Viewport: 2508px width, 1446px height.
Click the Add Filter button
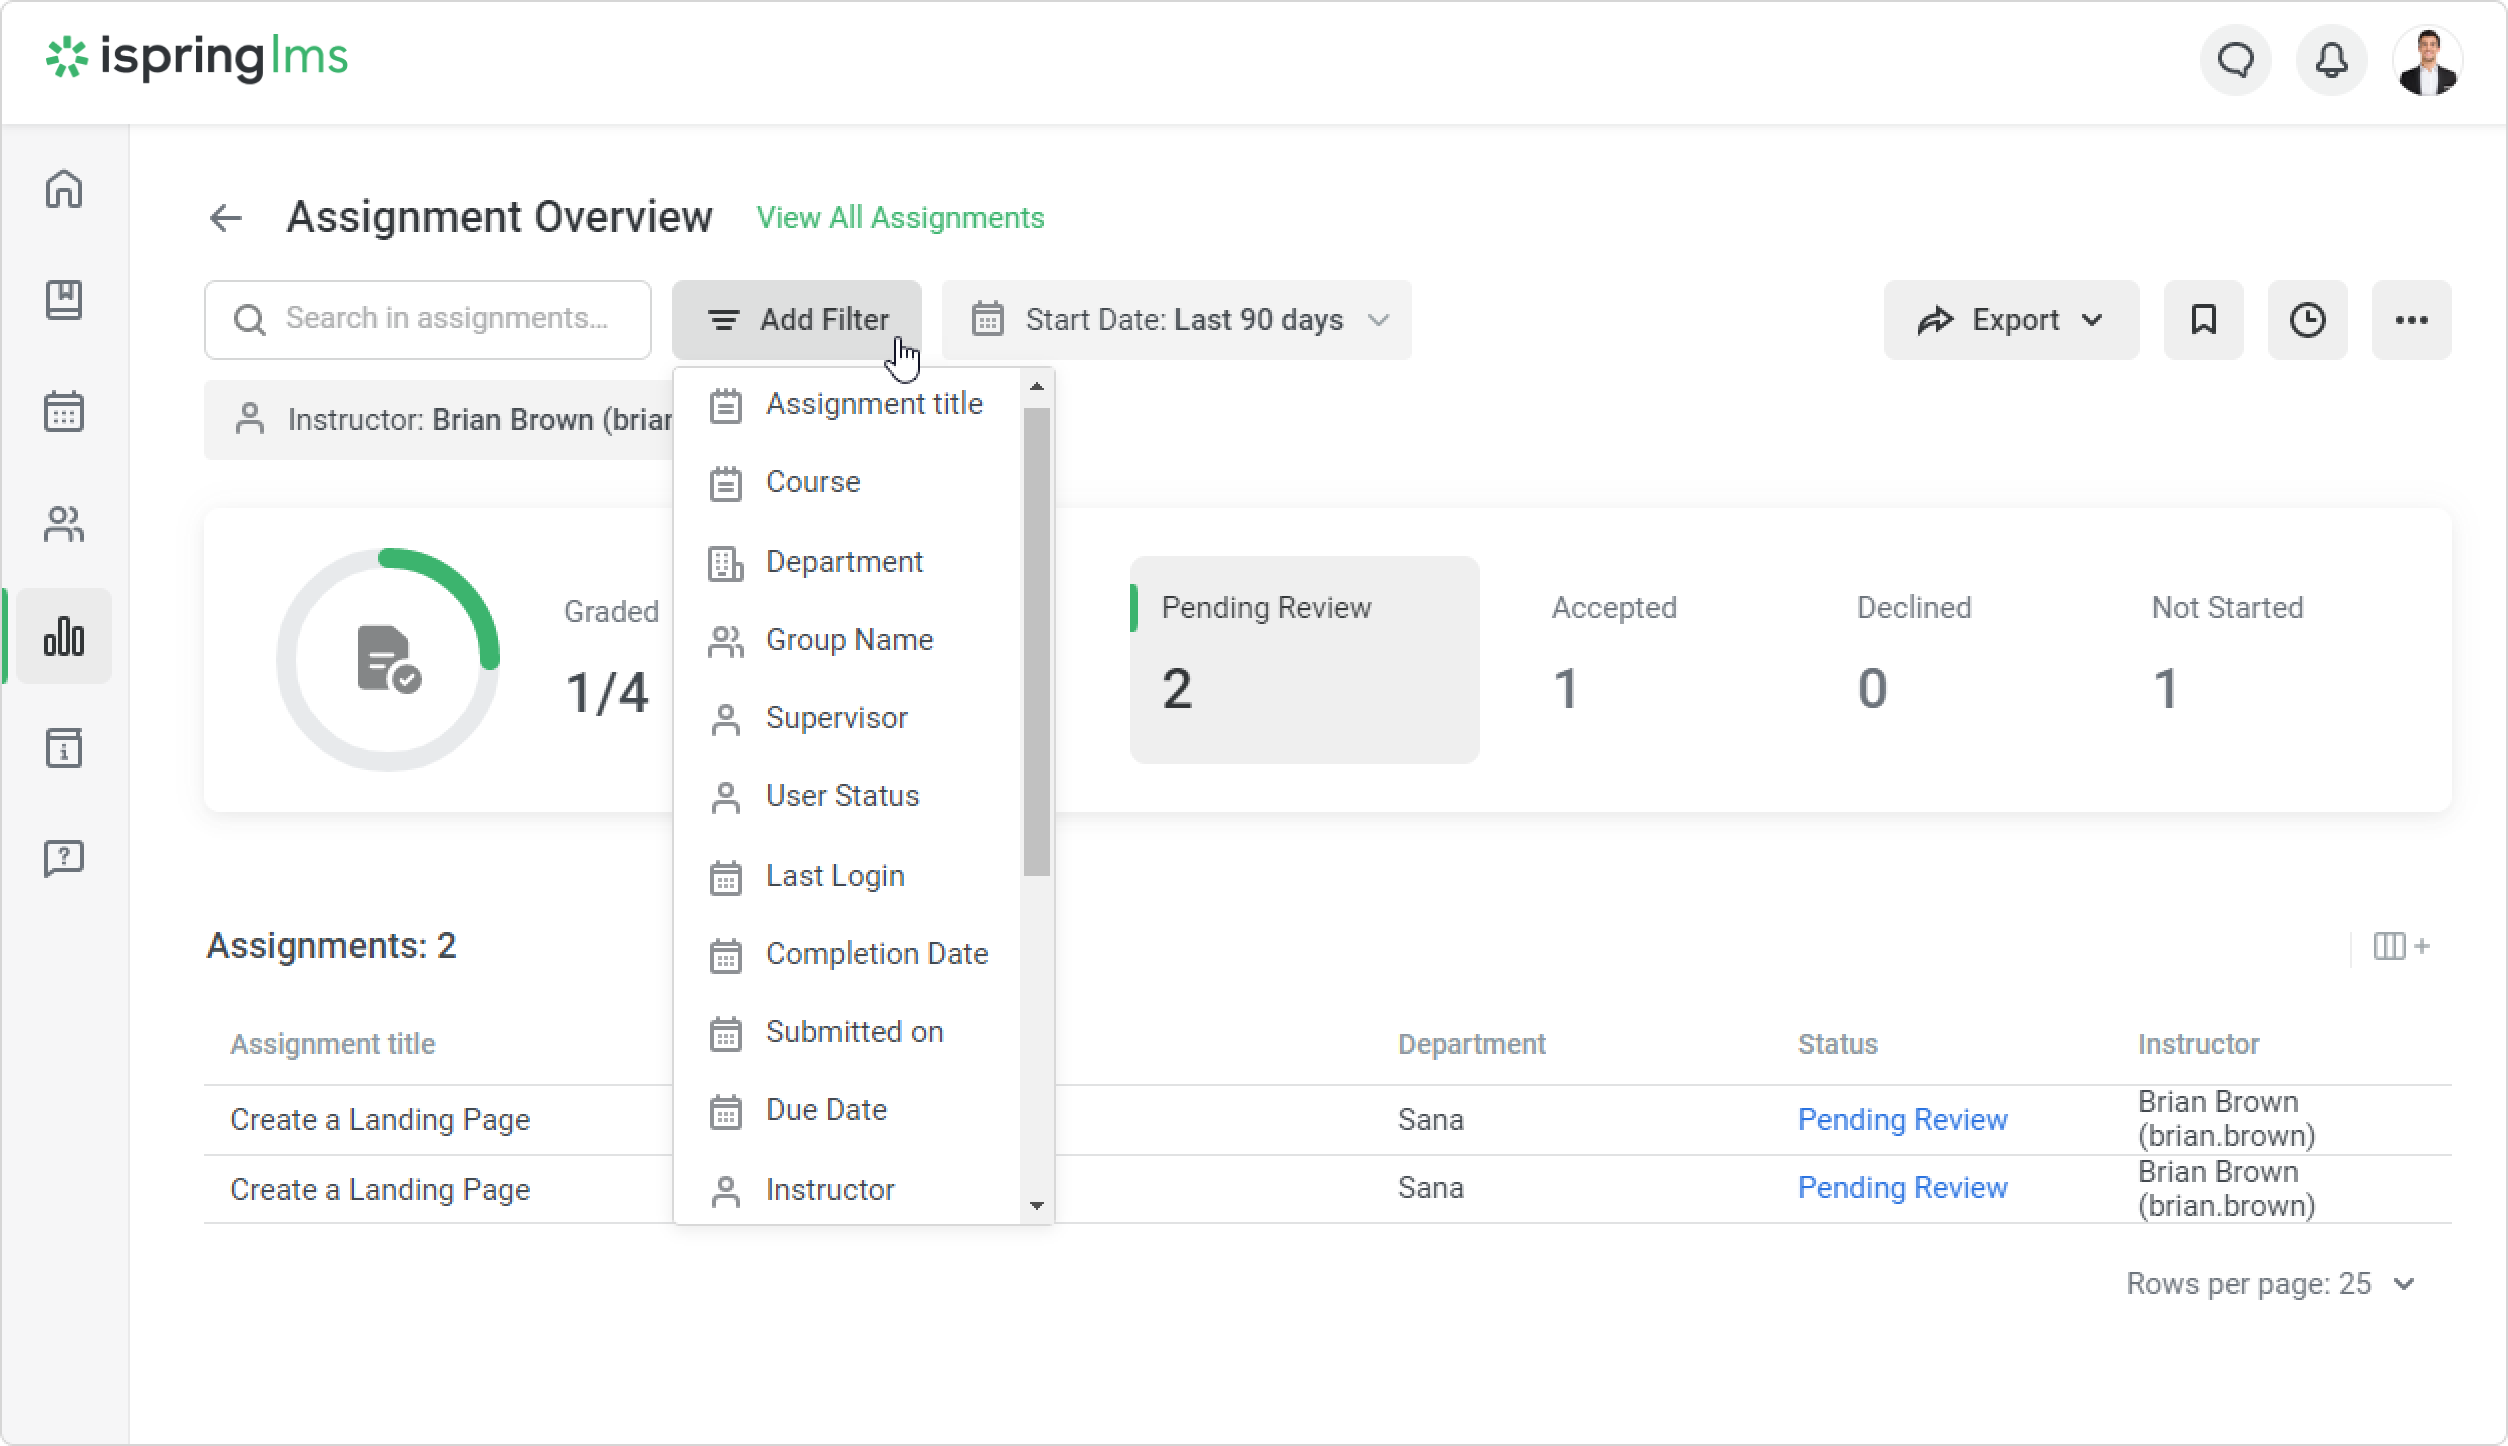796,320
